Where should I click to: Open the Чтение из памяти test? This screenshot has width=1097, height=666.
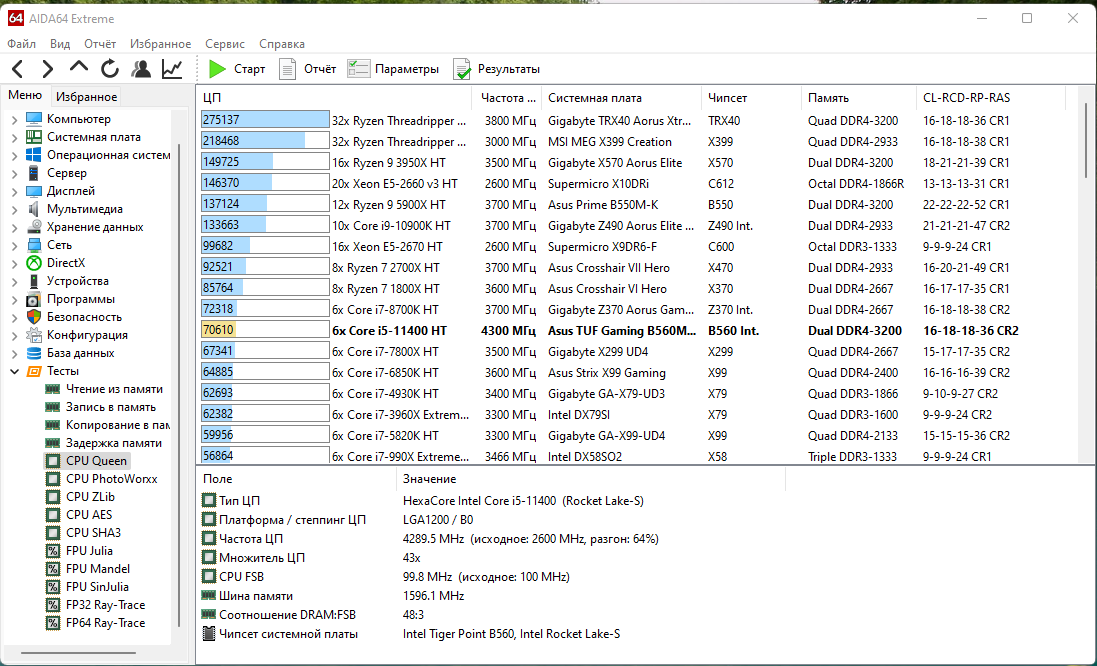click(x=104, y=389)
